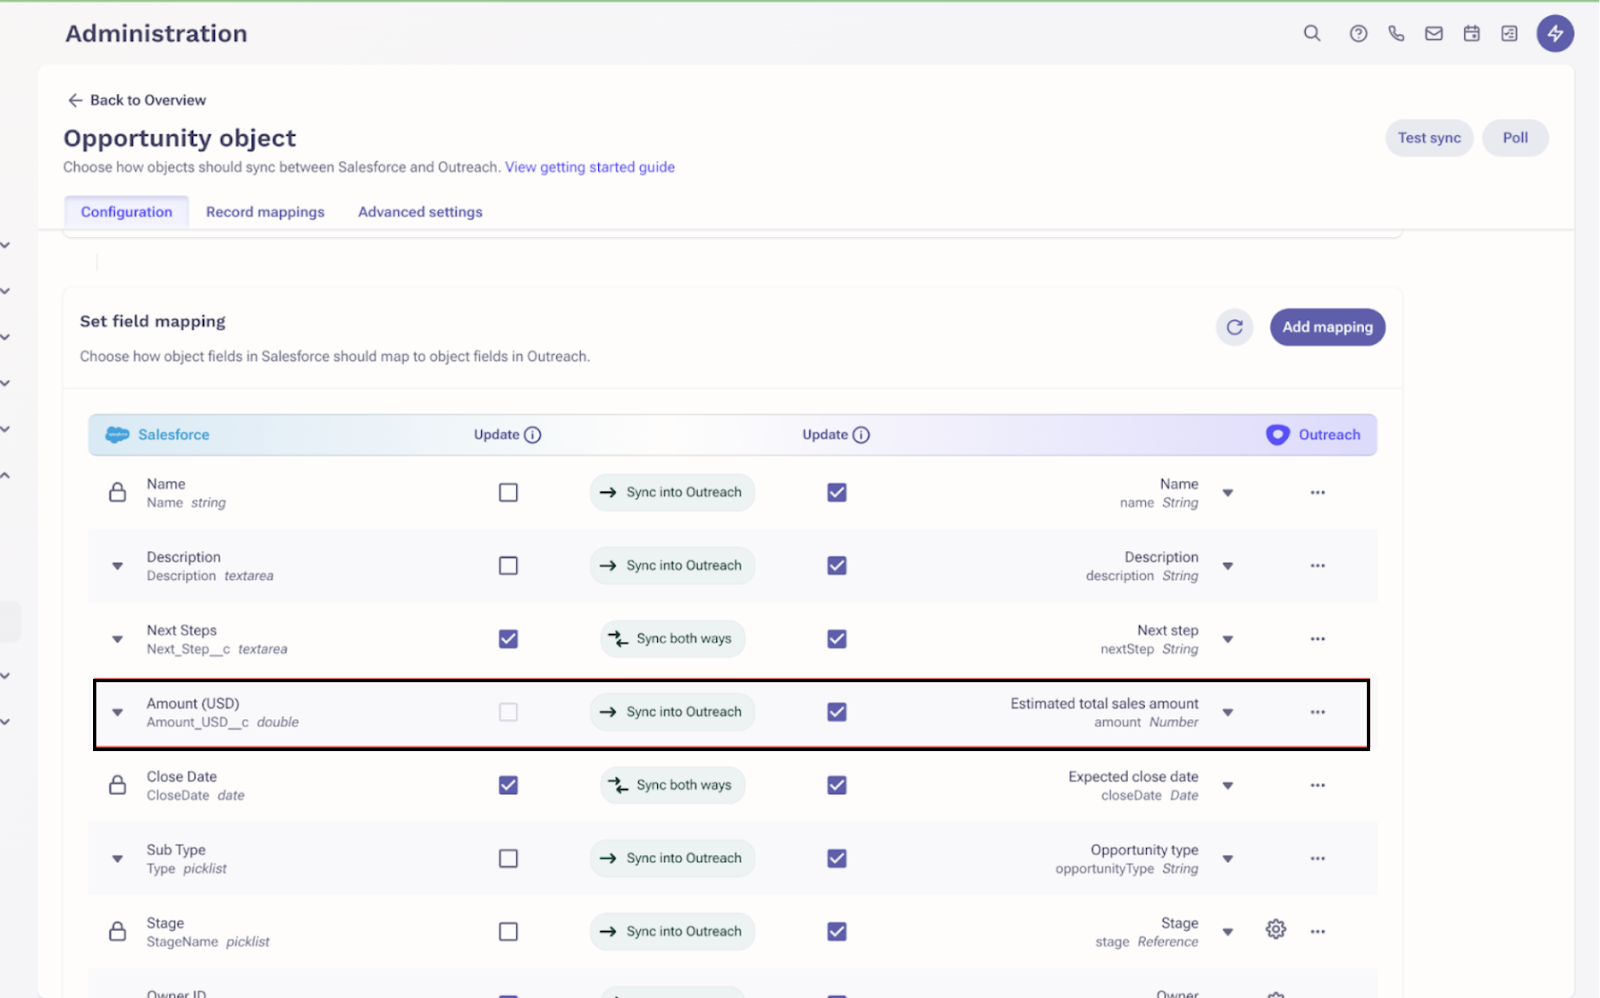Open the search icon in header

1312,33
